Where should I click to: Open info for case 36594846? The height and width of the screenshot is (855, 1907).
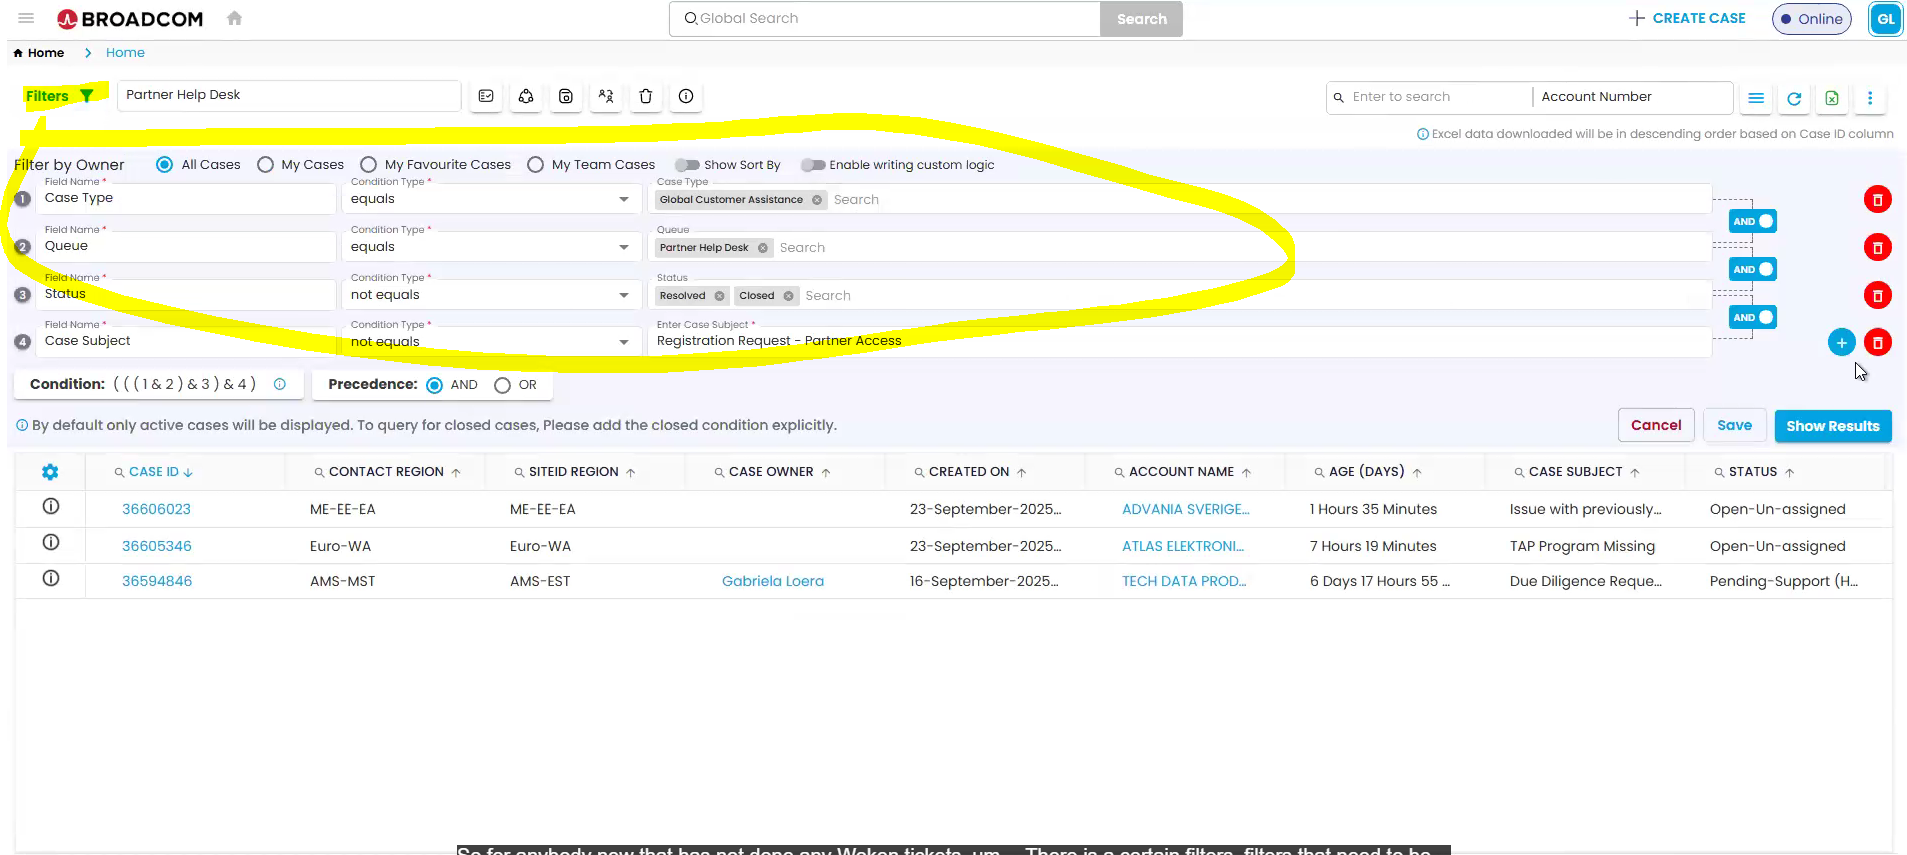coord(51,579)
